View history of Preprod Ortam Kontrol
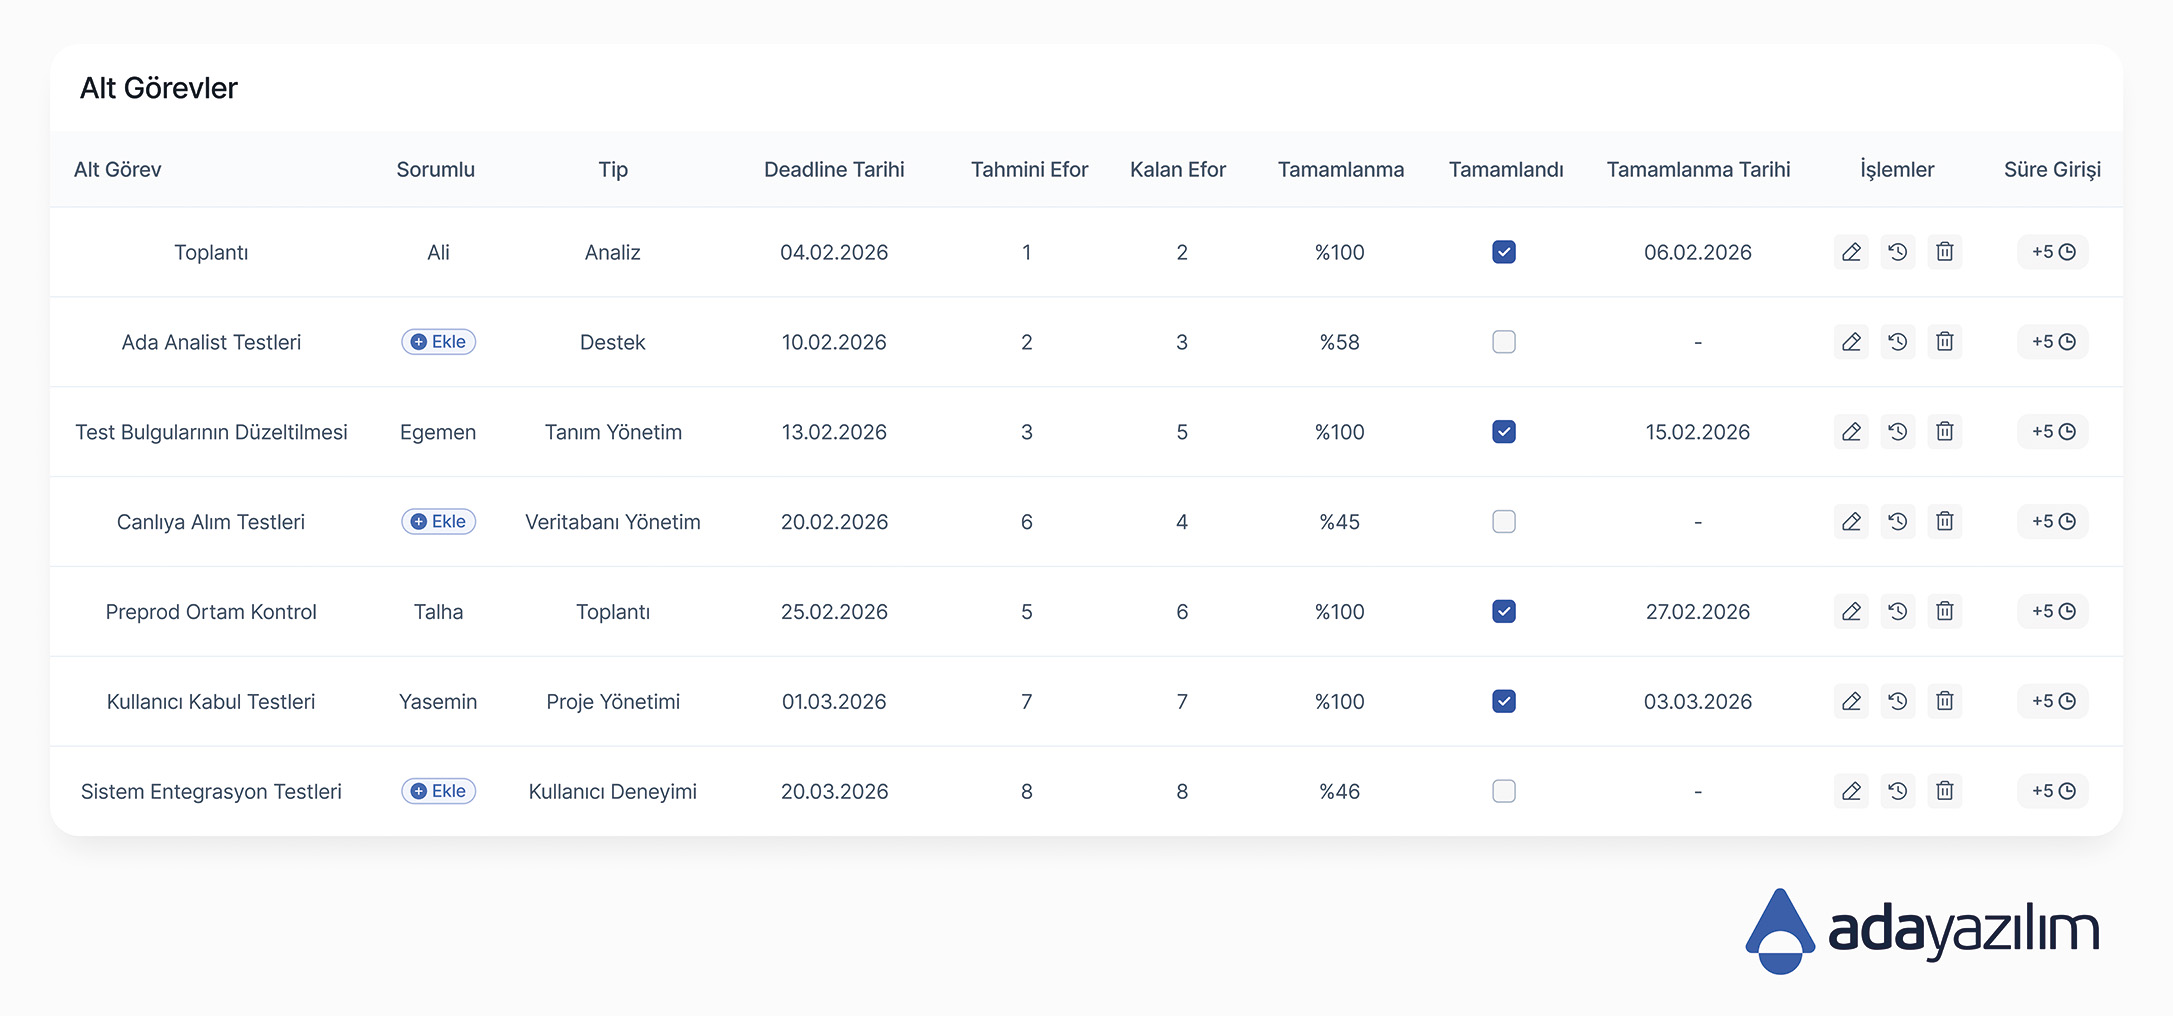2173x1016 pixels. [1897, 612]
